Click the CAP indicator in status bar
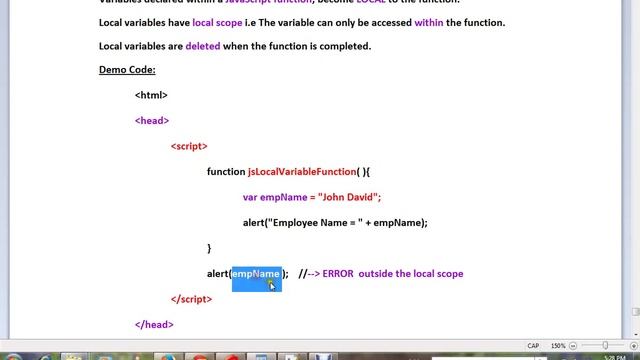The height and width of the screenshot is (360, 640). click(533, 346)
